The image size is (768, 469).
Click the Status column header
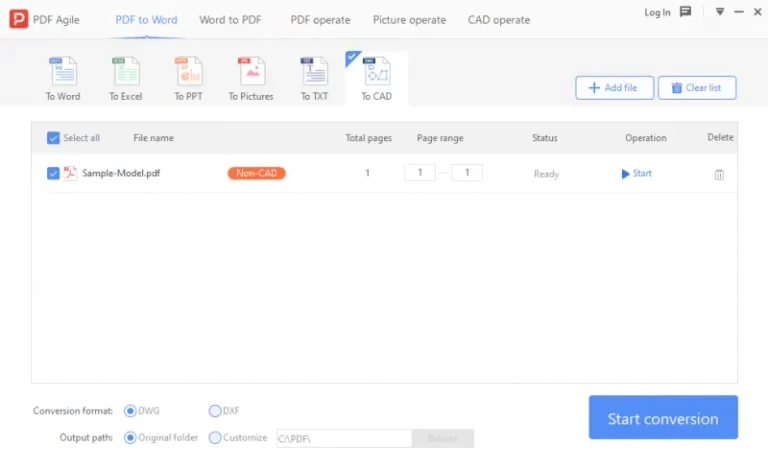coord(545,138)
